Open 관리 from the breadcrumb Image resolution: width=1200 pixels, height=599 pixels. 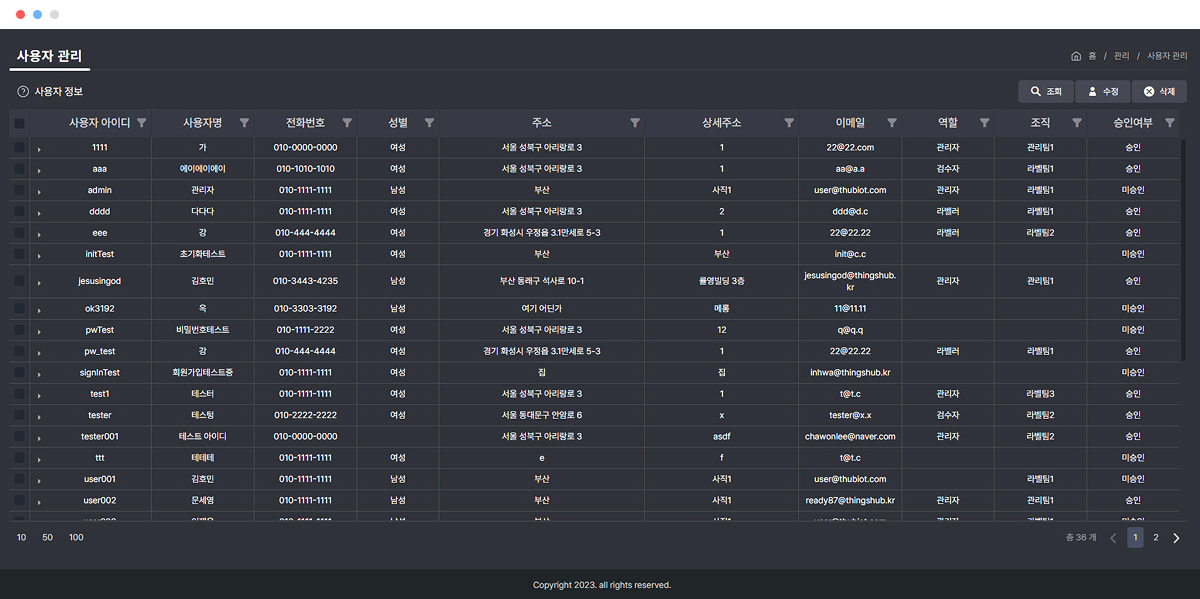(x=1120, y=56)
